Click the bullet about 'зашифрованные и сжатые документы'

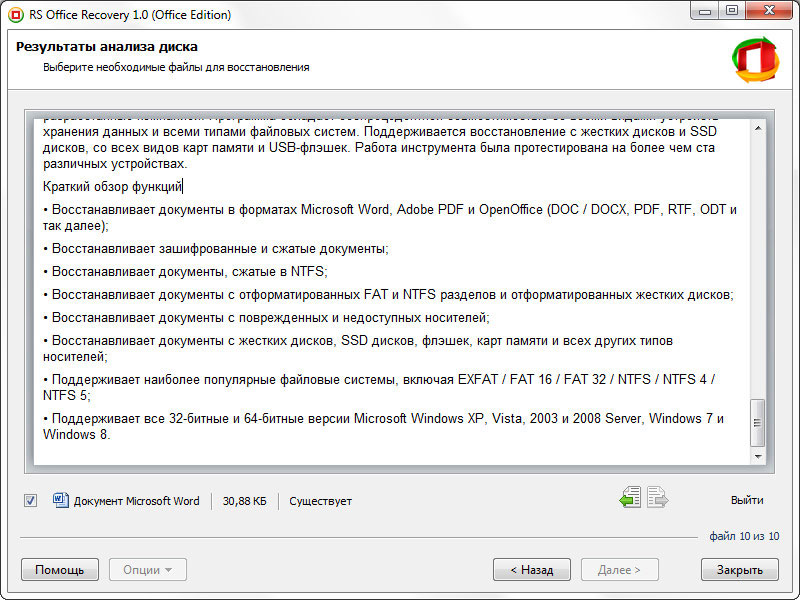[216, 248]
